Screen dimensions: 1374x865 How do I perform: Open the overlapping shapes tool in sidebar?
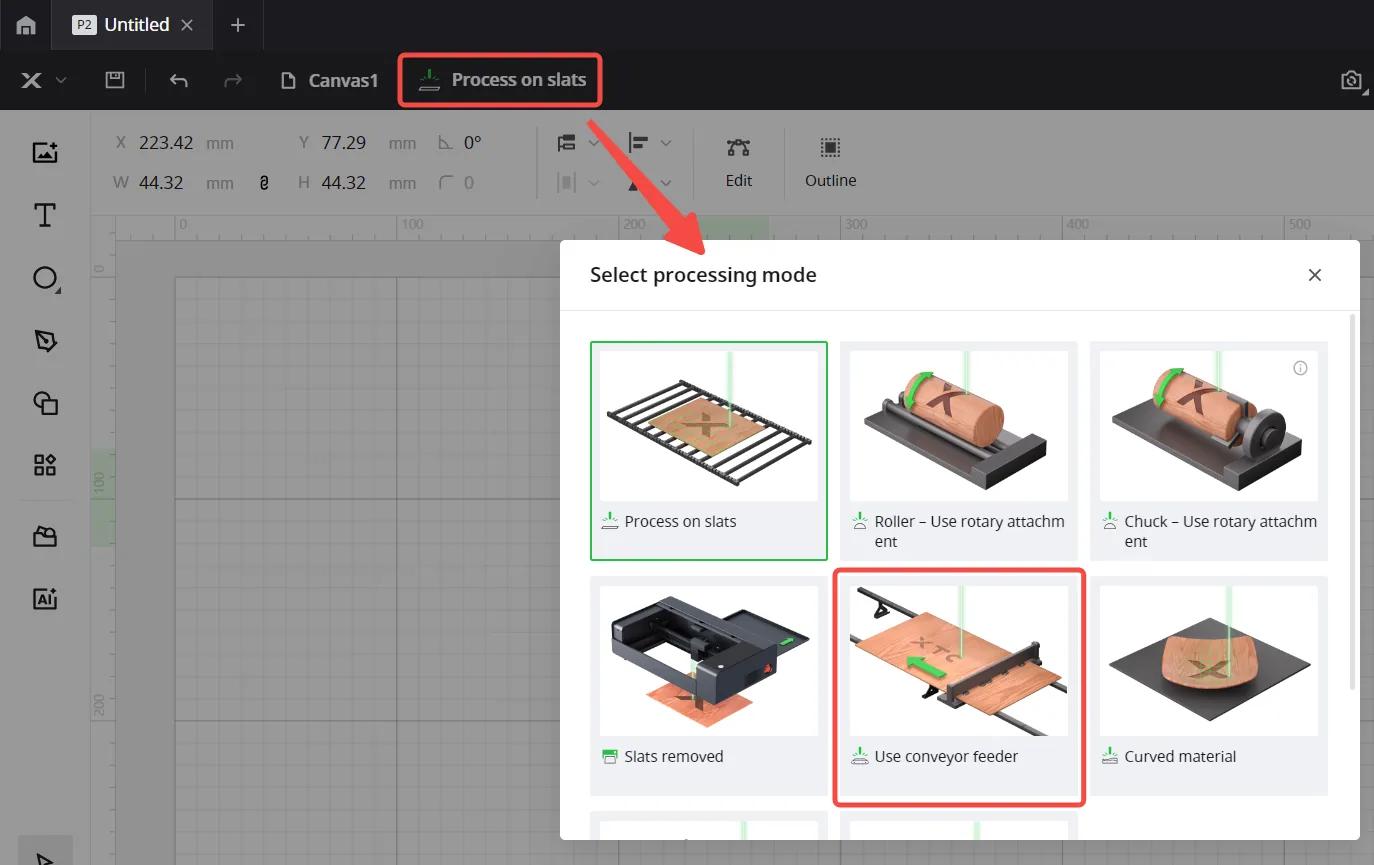point(45,403)
